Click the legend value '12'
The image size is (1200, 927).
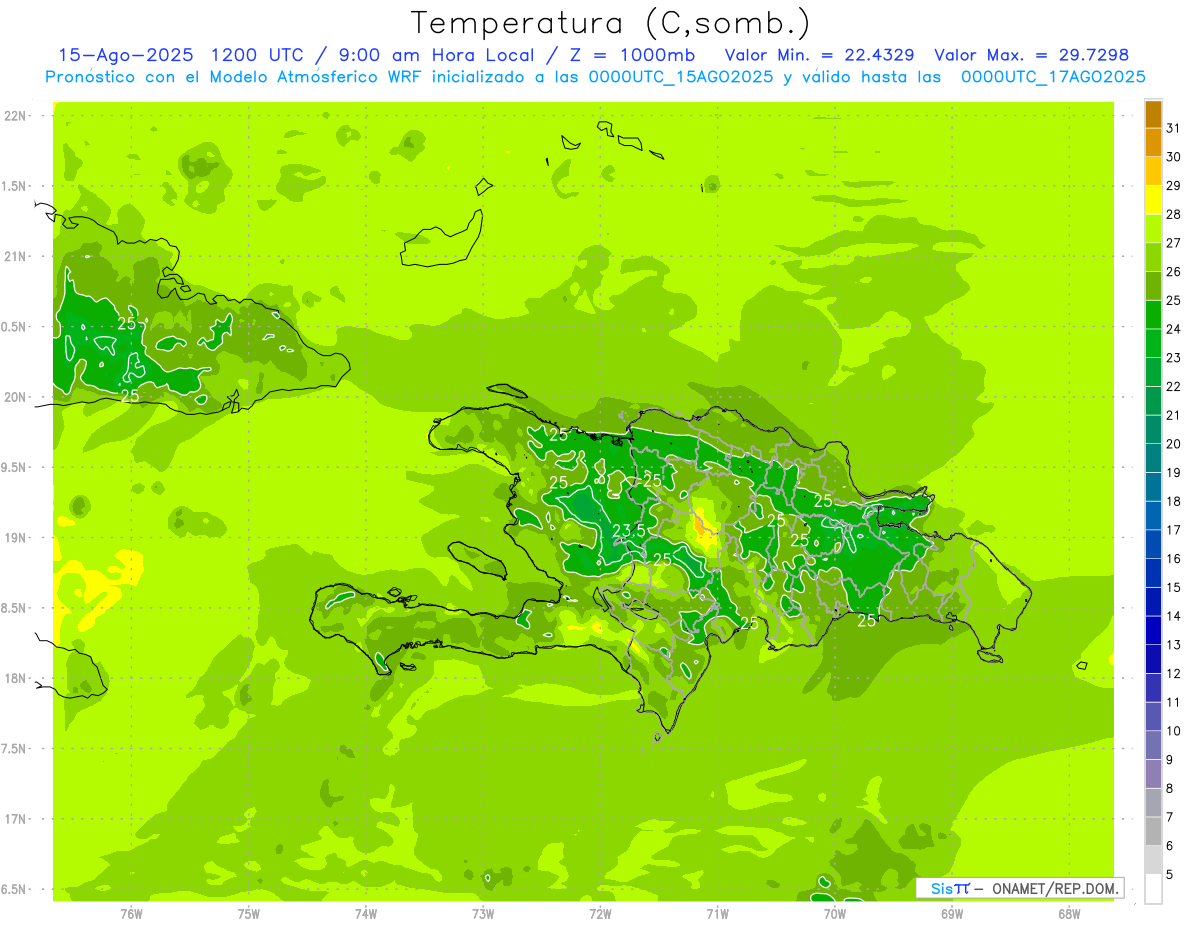(x=1174, y=673)
